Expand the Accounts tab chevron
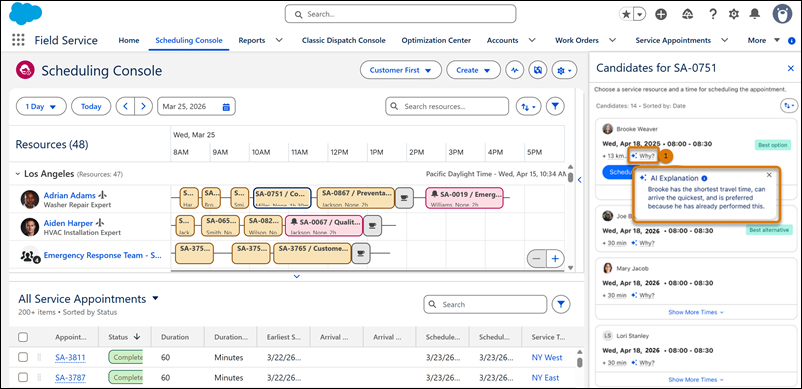Viewport: 802px width, 389px height. coord(532,40)
